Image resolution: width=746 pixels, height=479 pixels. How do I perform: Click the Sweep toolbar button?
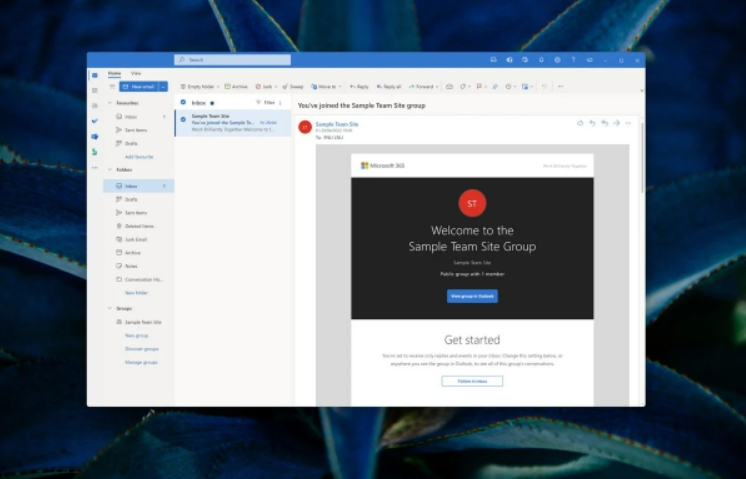pos(293,87)
